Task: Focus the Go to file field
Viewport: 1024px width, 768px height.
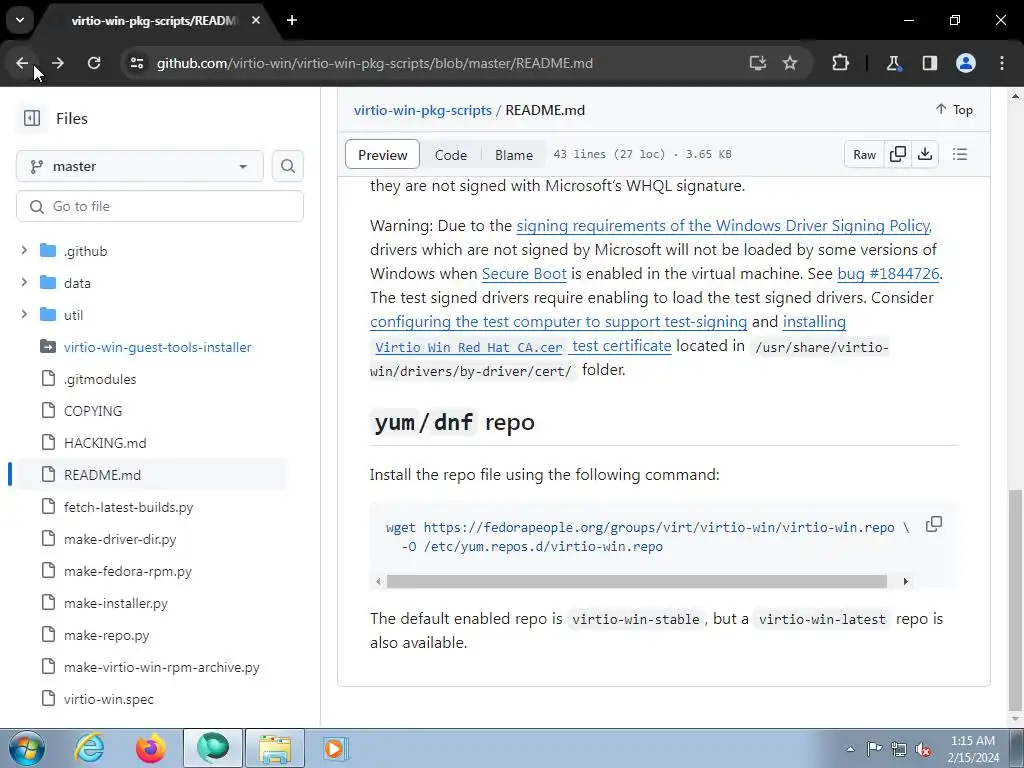Action: 160,206
